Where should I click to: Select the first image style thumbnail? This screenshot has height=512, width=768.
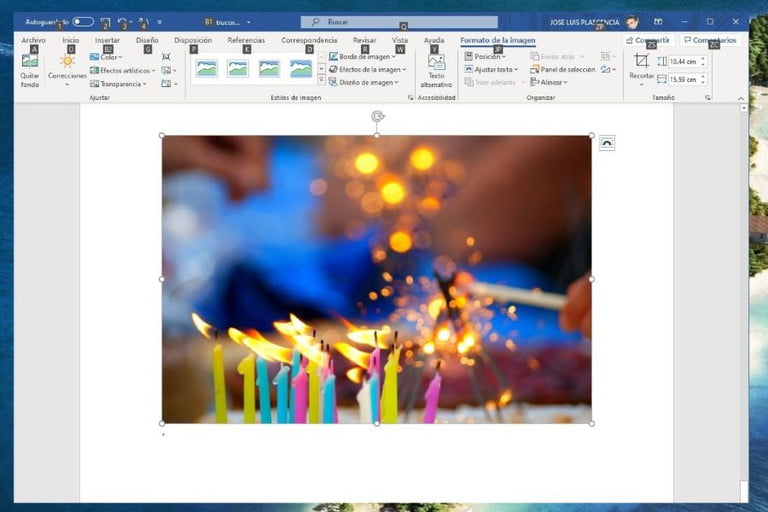click(206, 68)
